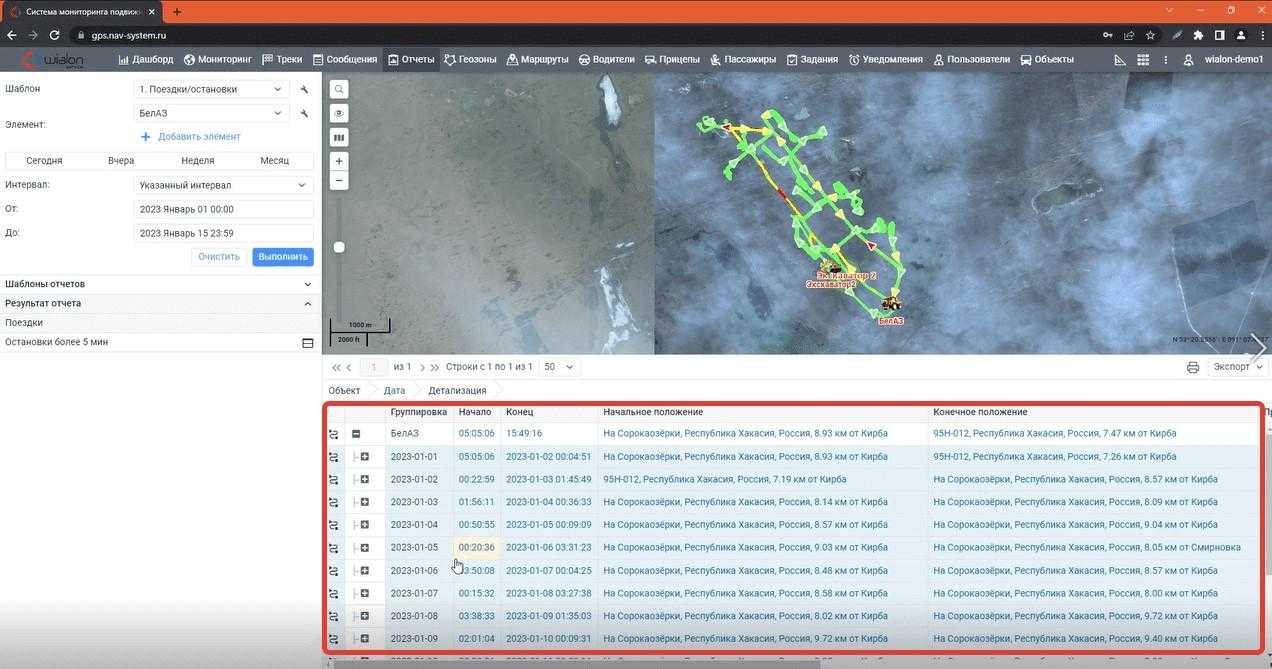Click the От date field

coord(223,209)
